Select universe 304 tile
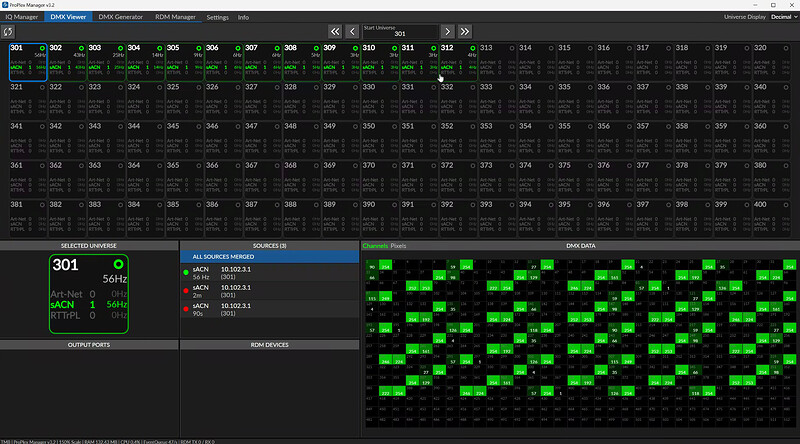Viewport: 800px width, 444px height. (x=145, y=62)
